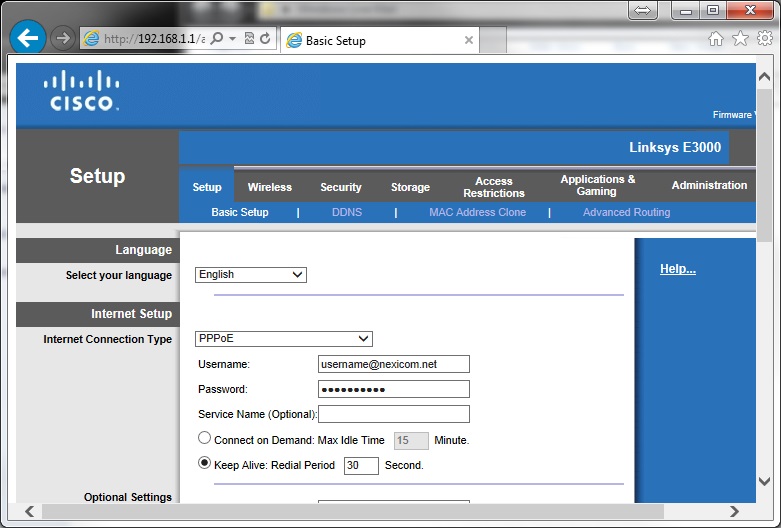Click the Service Name input field
This screenshot has height=528, width=781.
393,414
